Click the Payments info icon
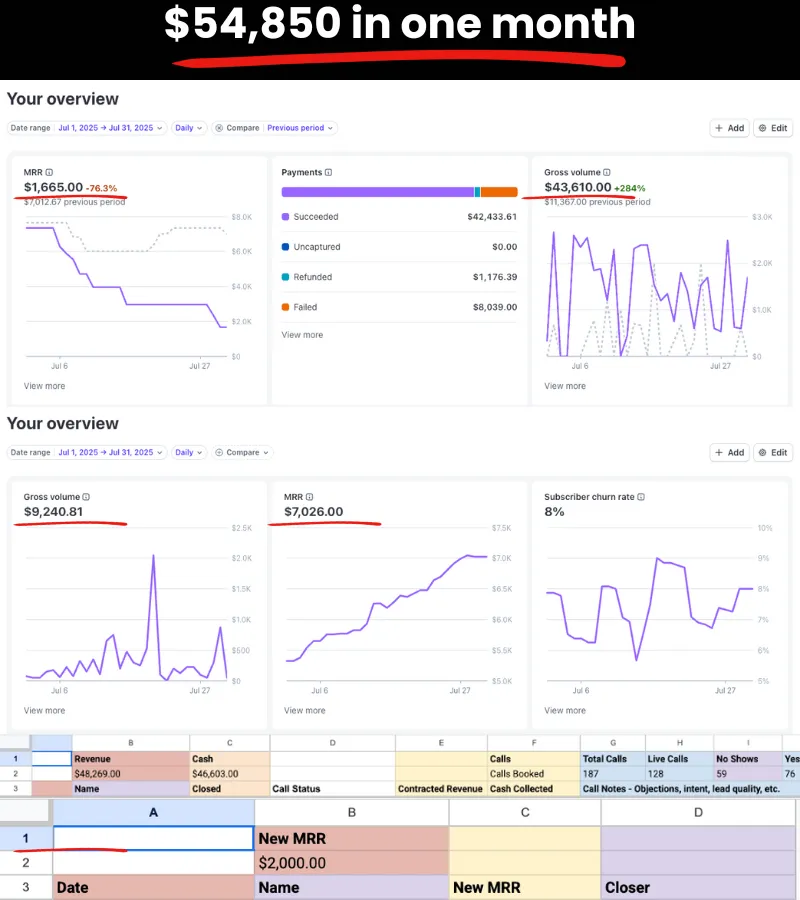Image resolution: width=800 pixels, height=900 pixels. coord(328,172)
